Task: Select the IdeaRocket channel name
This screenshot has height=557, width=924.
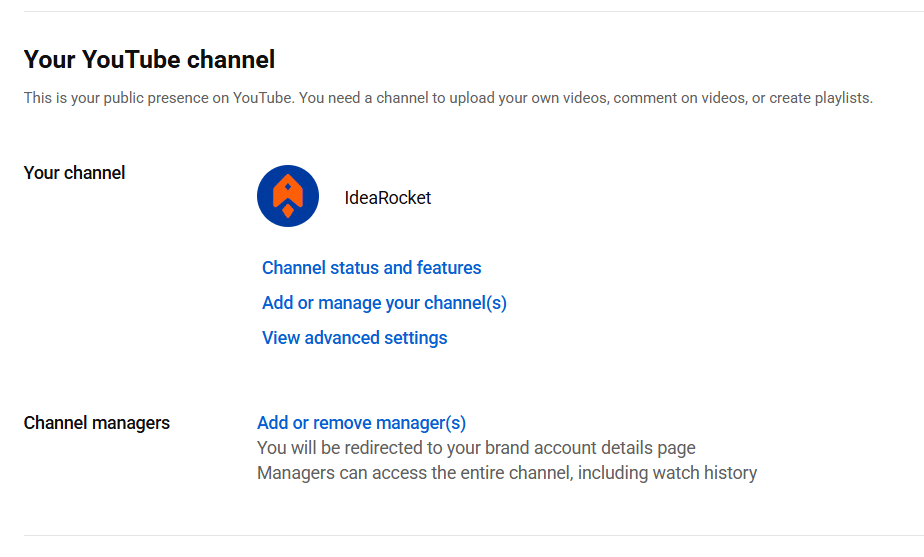Action: 387,198
